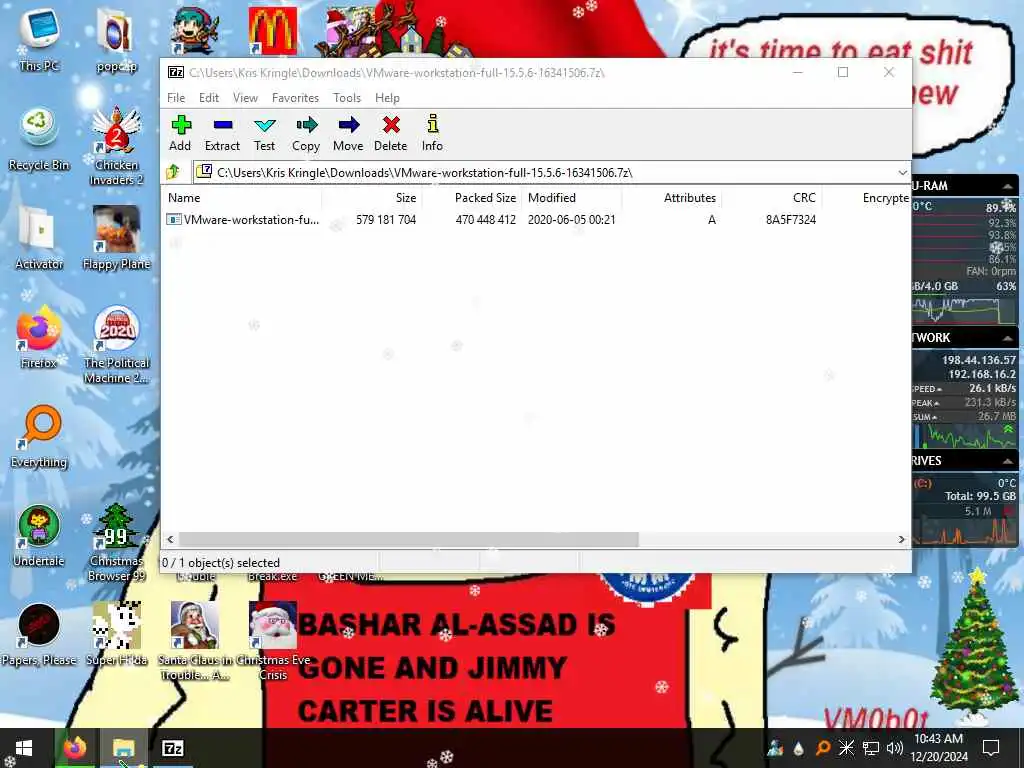1024x768 pixels.
Task: Open the notification center icon
Action: [991, 748]
